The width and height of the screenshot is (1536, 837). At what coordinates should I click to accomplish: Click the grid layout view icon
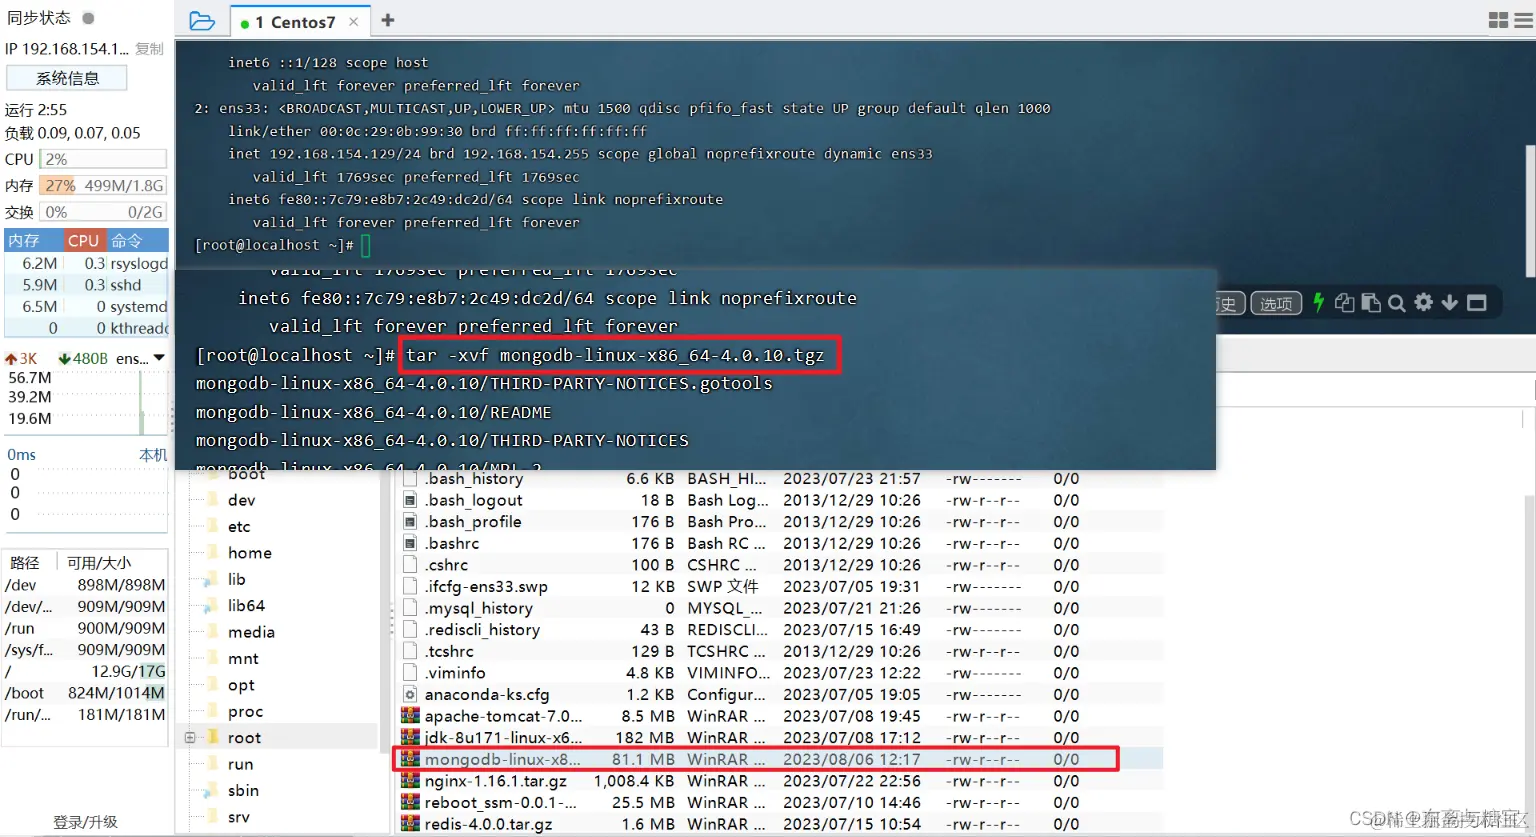(x=1498, y=20)
